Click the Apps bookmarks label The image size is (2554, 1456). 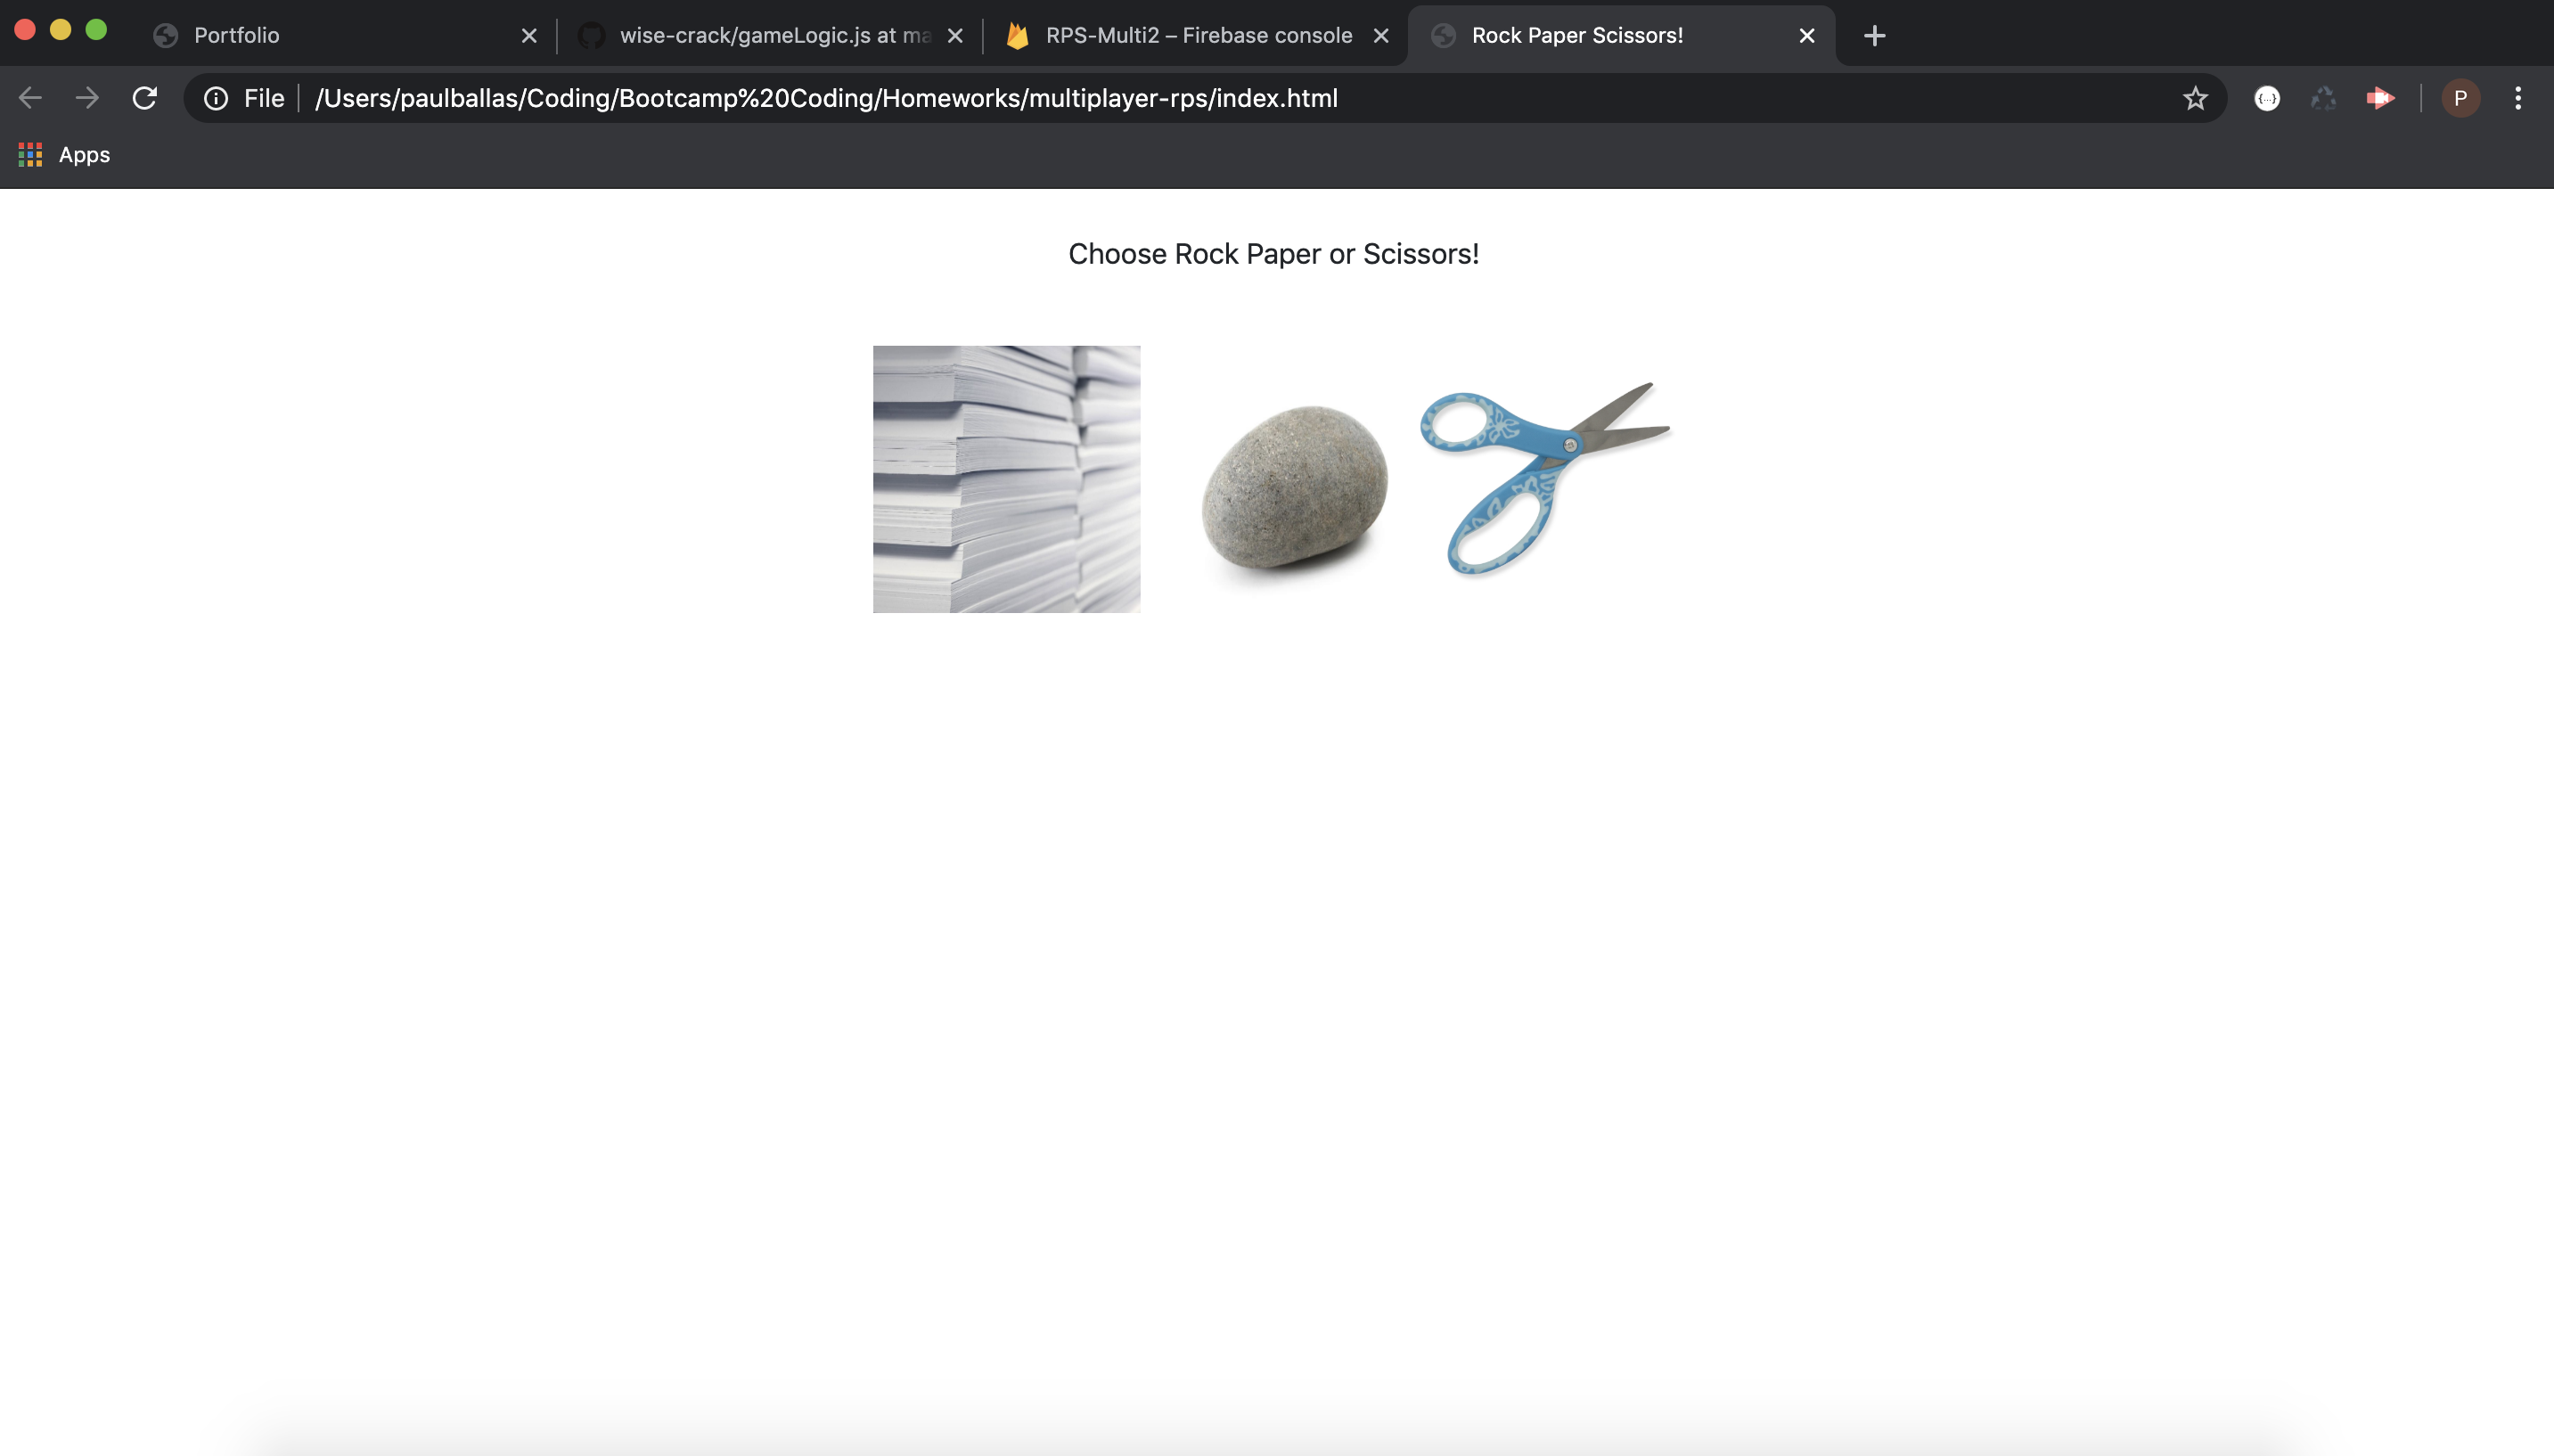(x=84, y=155)
